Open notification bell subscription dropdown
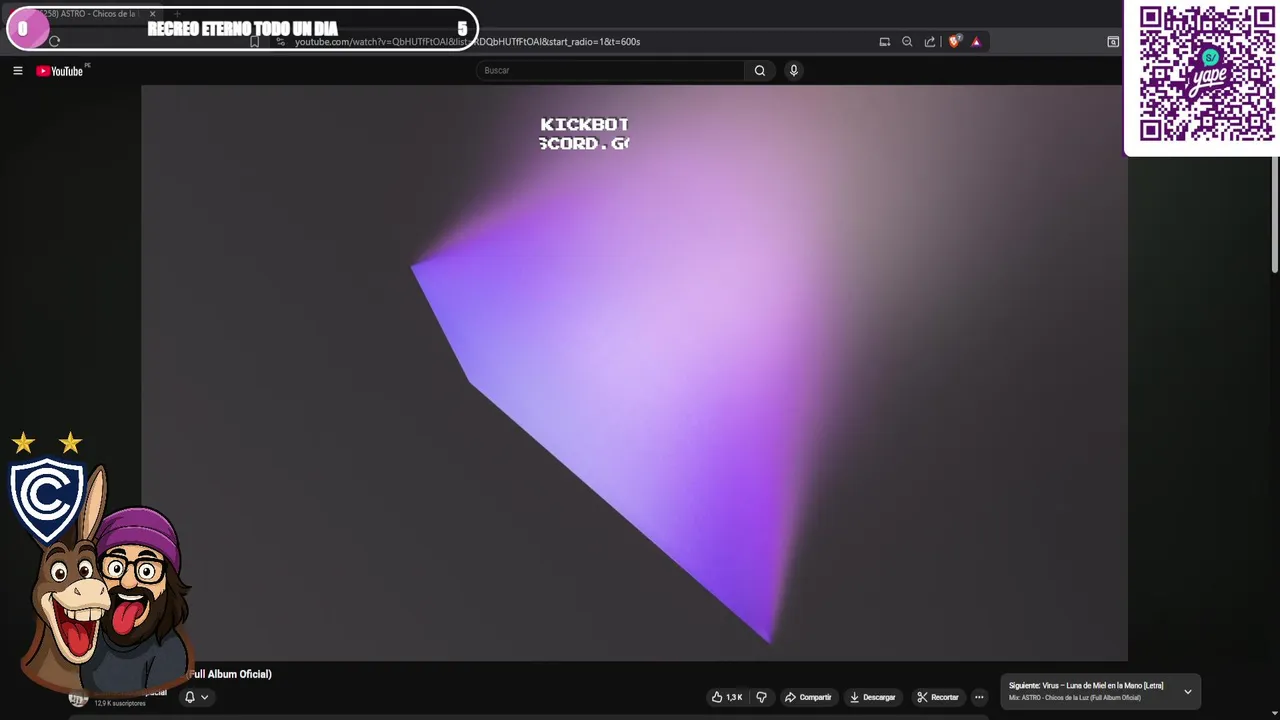Screen dimensions: 1280x720 pyautogui.click(x=196, y=697)
